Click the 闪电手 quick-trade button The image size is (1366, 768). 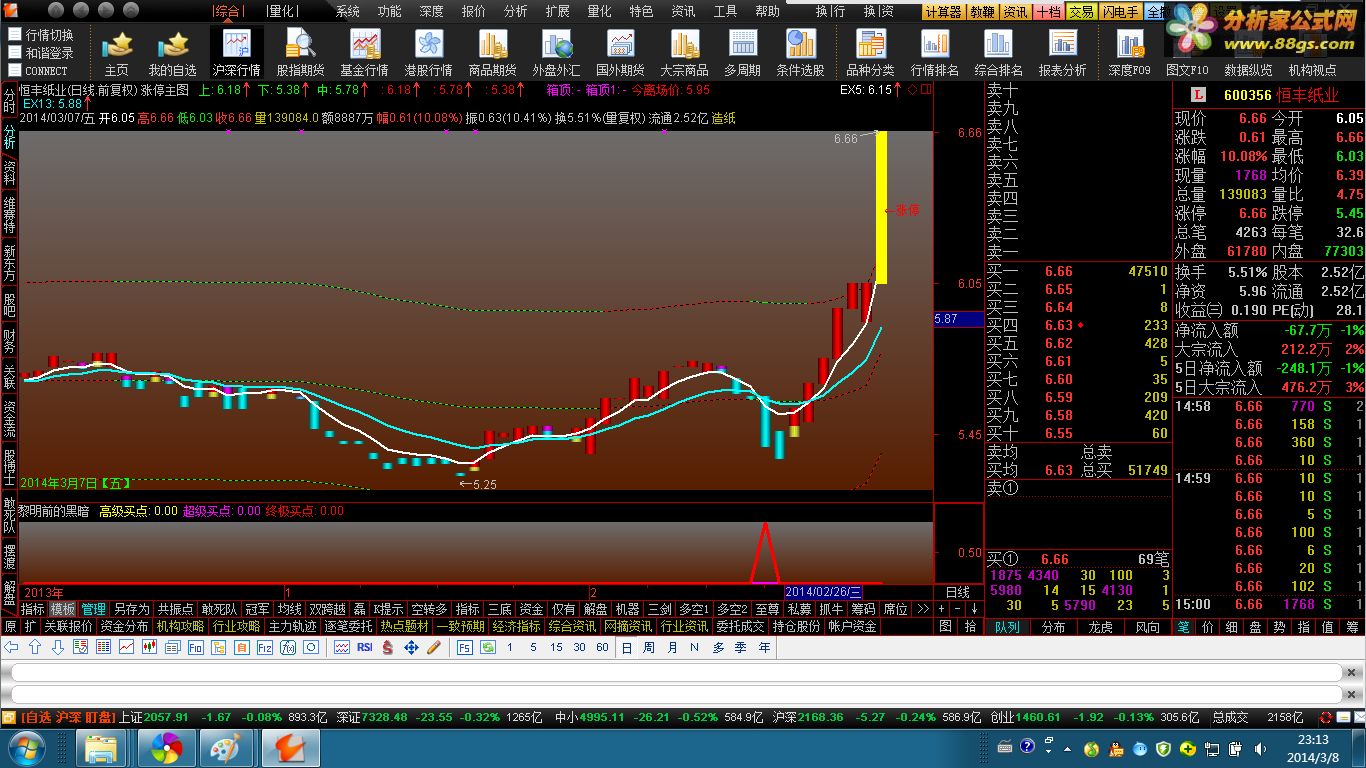tap(1120, 12)
